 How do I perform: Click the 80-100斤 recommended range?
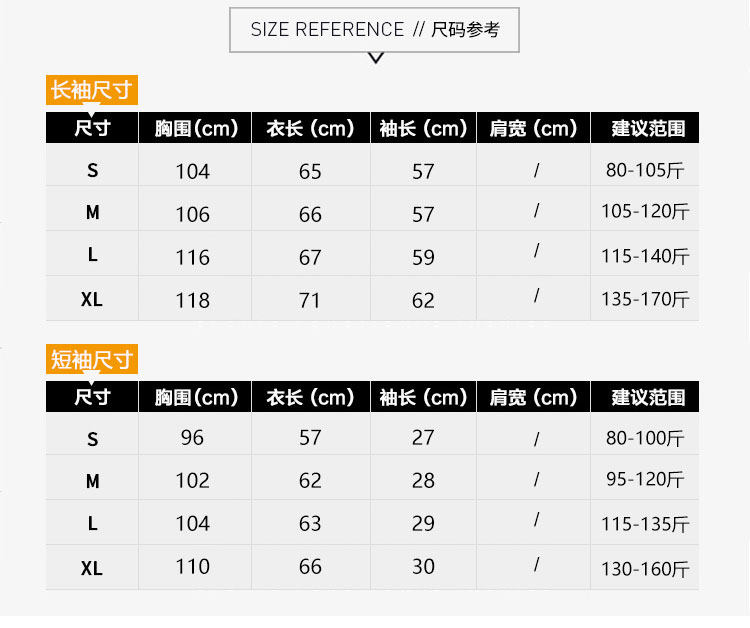(x=645, y=438)
